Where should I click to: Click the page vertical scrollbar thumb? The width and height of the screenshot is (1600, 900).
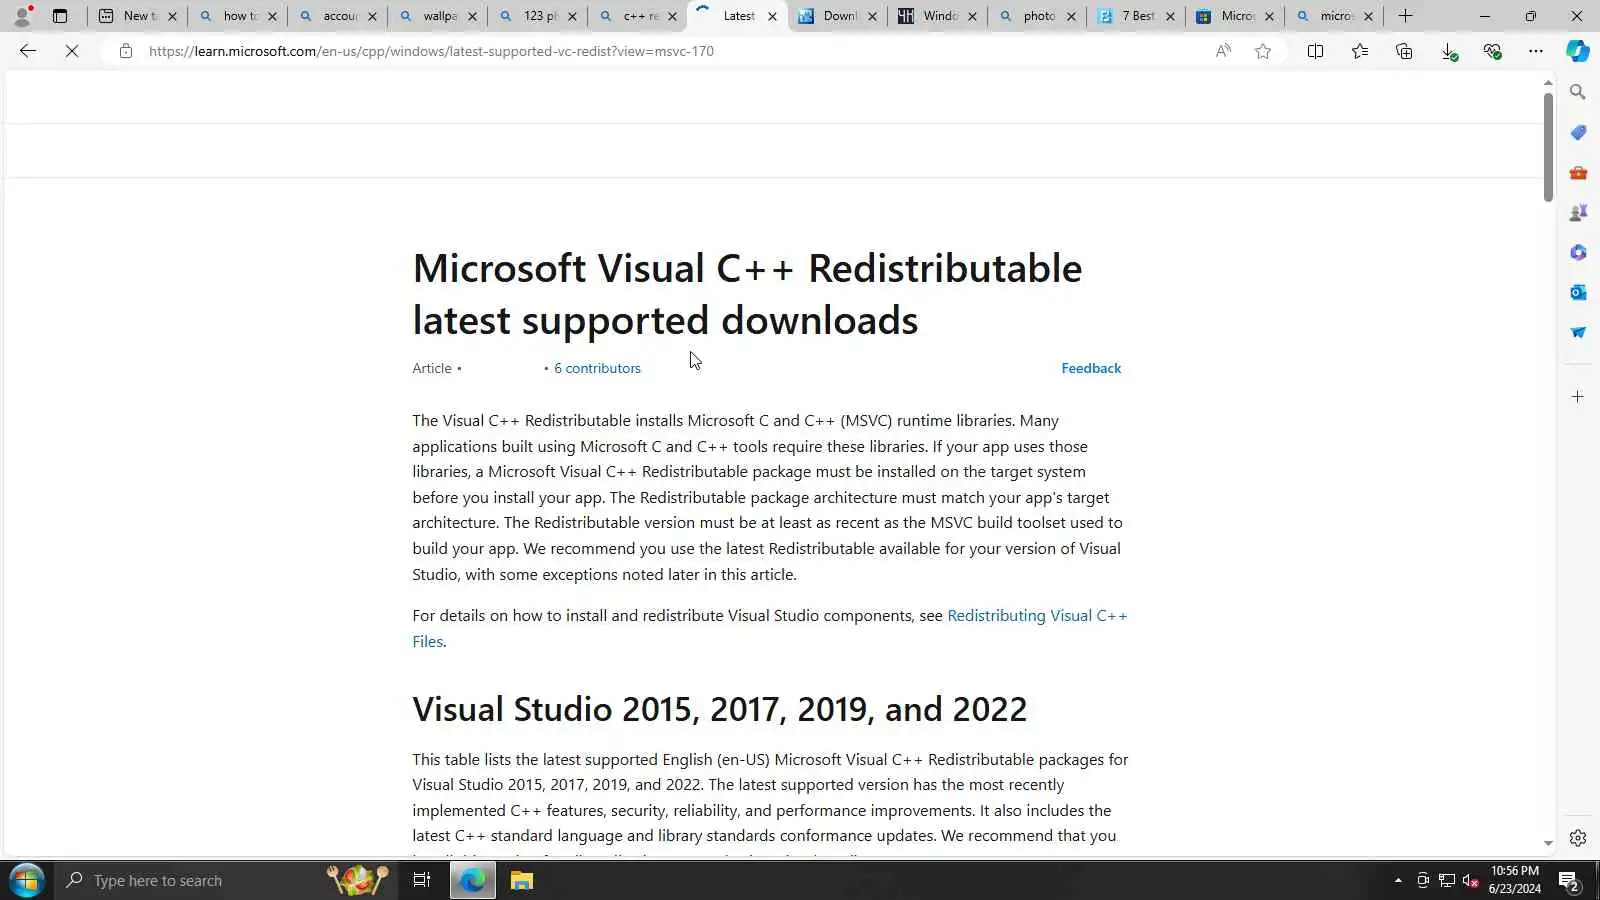tap(1548, 147)
